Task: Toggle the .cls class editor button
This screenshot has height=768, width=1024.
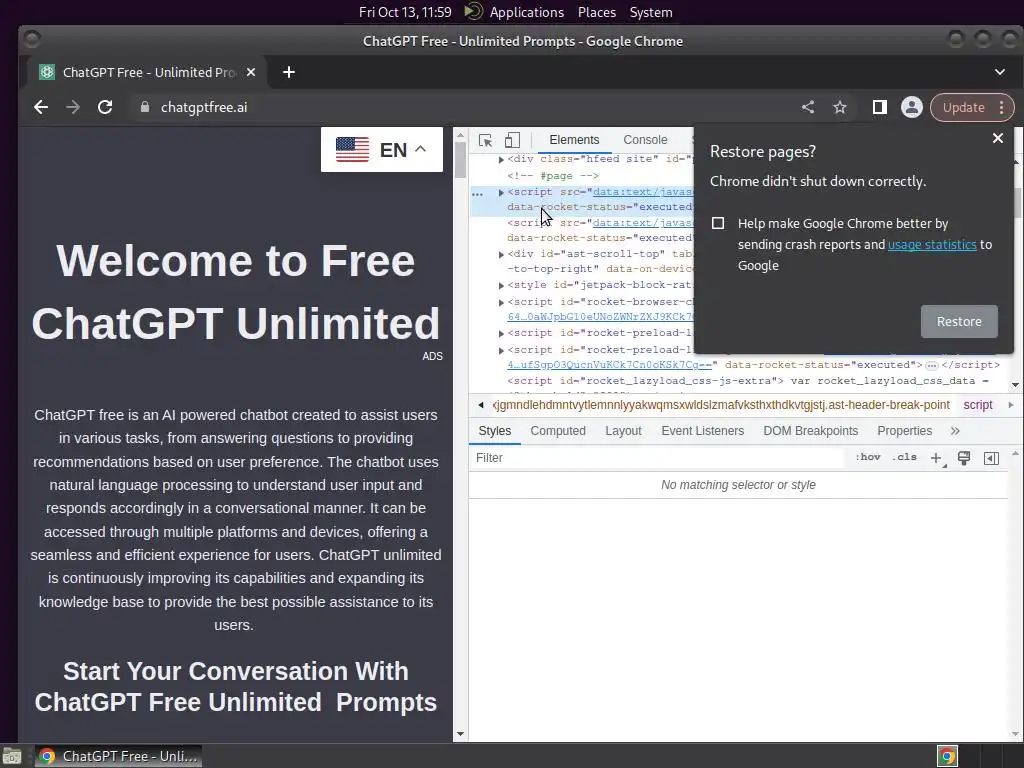Action: point(904,457)
